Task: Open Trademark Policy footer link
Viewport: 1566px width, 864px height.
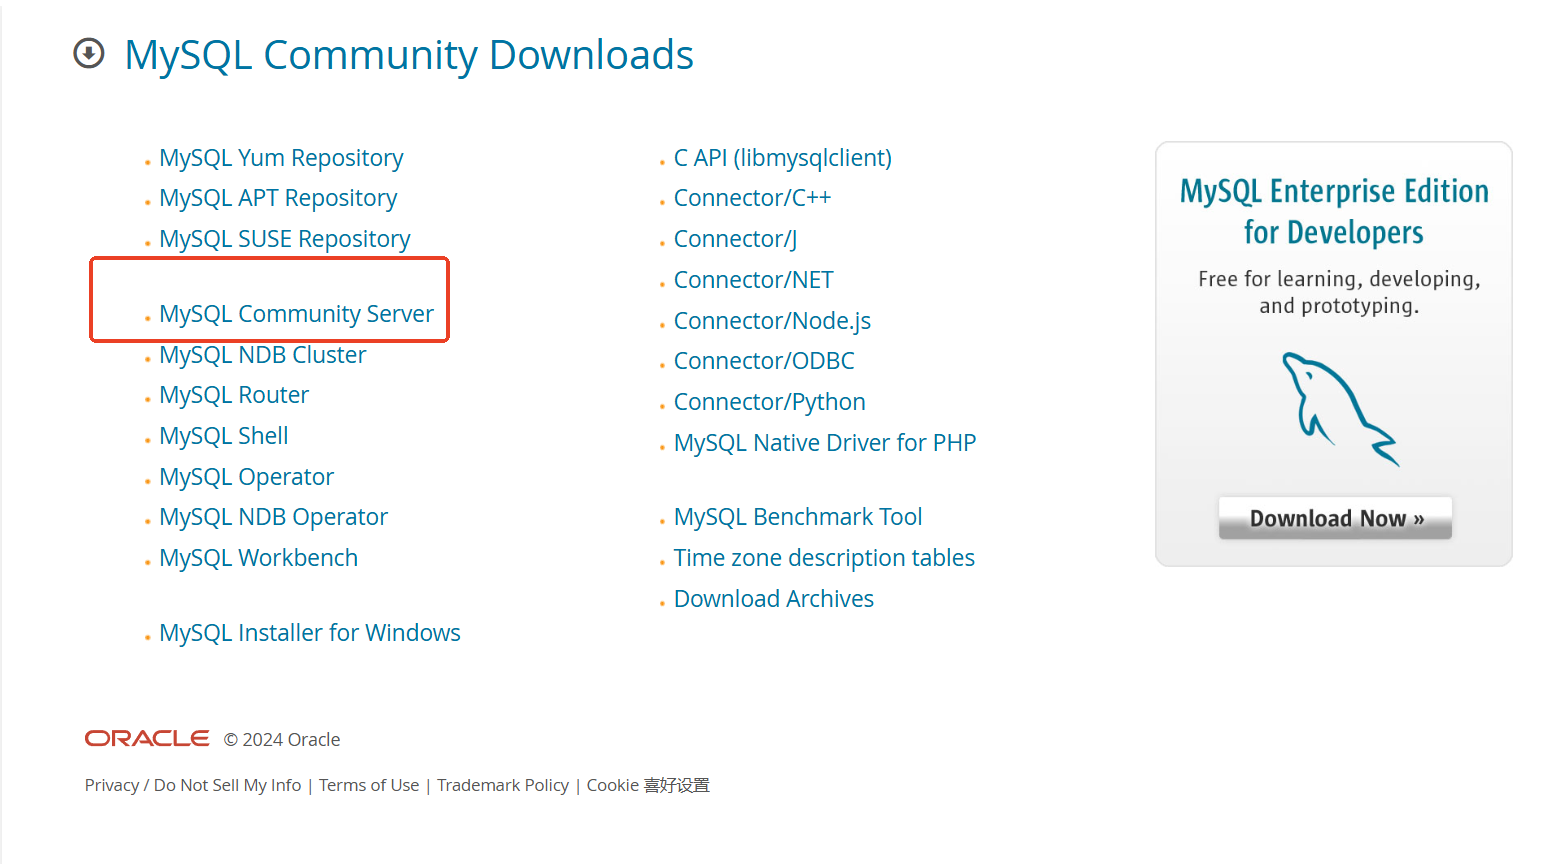Action: [503, 785]
